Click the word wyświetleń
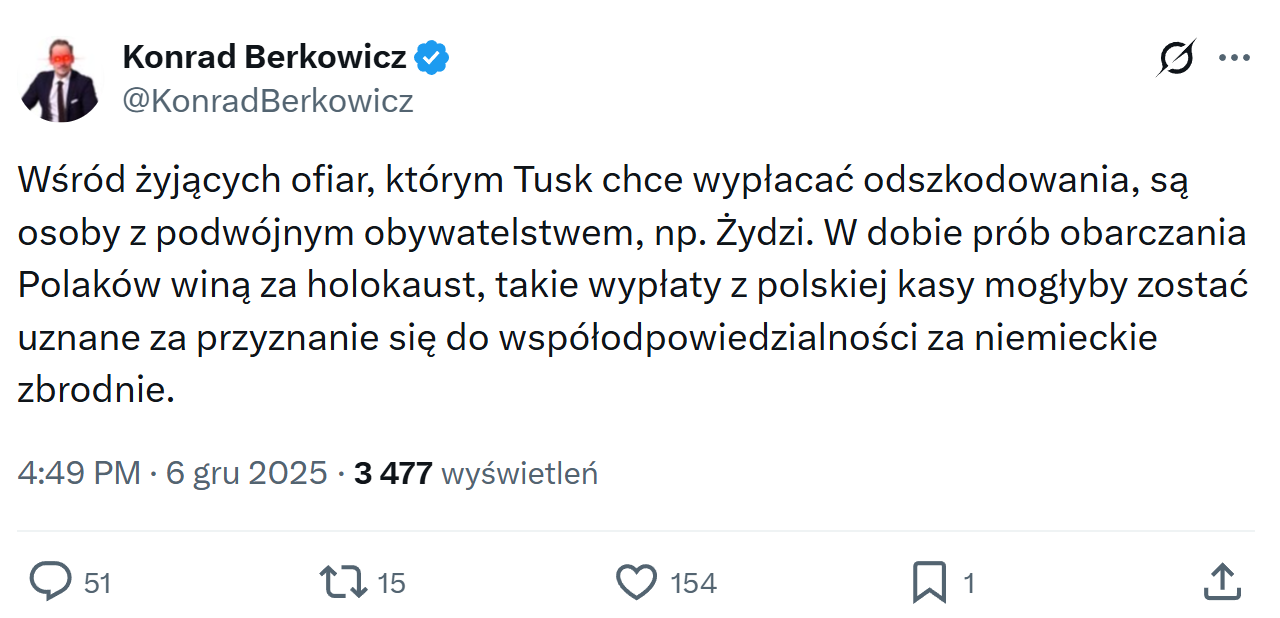Screen dimensions: 1280x618 click(519, 472)
